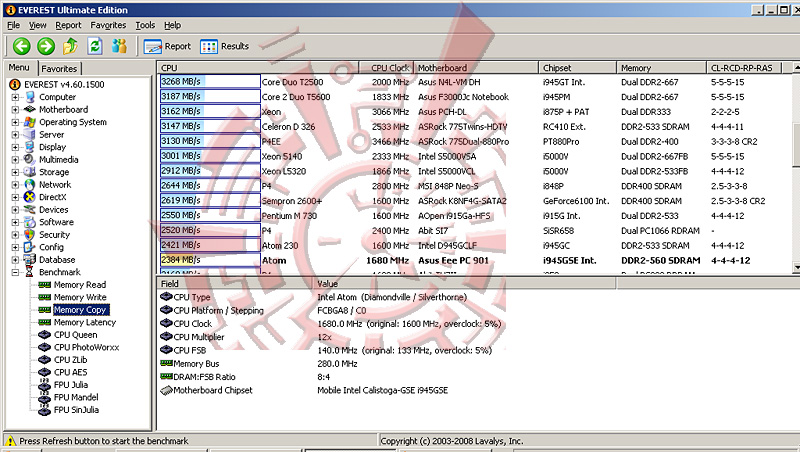Select the Storage icon in tree
The height and width of the screenshot is (452, 800).
(x=30, y=172)
